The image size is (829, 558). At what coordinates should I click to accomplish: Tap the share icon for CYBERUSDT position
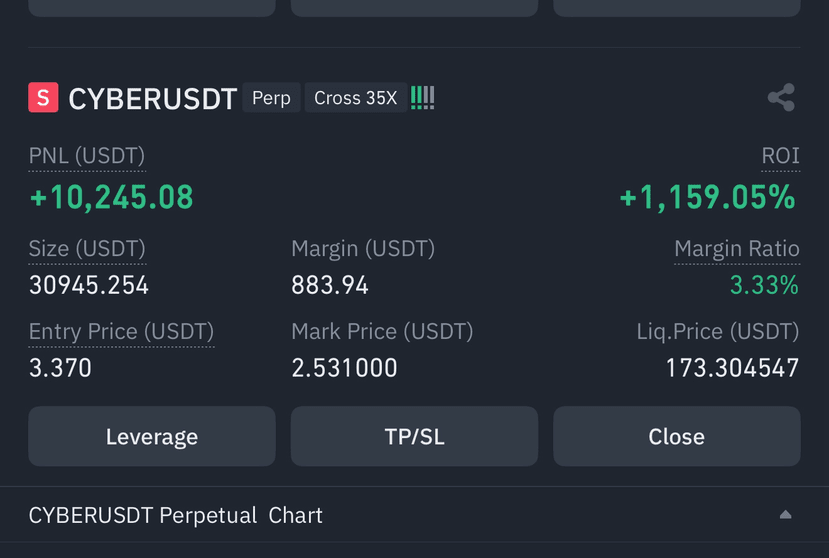click(781, 97)
